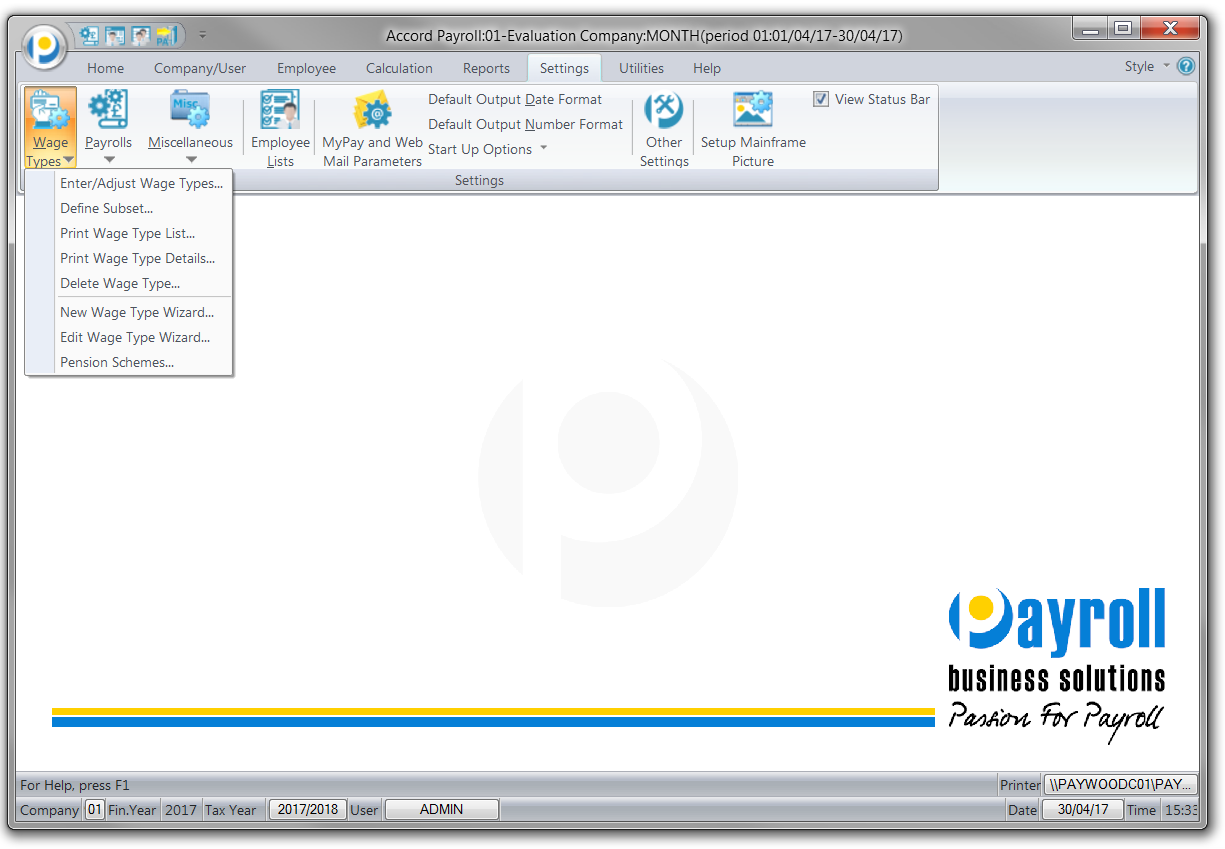Click the Tax Year 2017/2018 field

pos(307,810)
